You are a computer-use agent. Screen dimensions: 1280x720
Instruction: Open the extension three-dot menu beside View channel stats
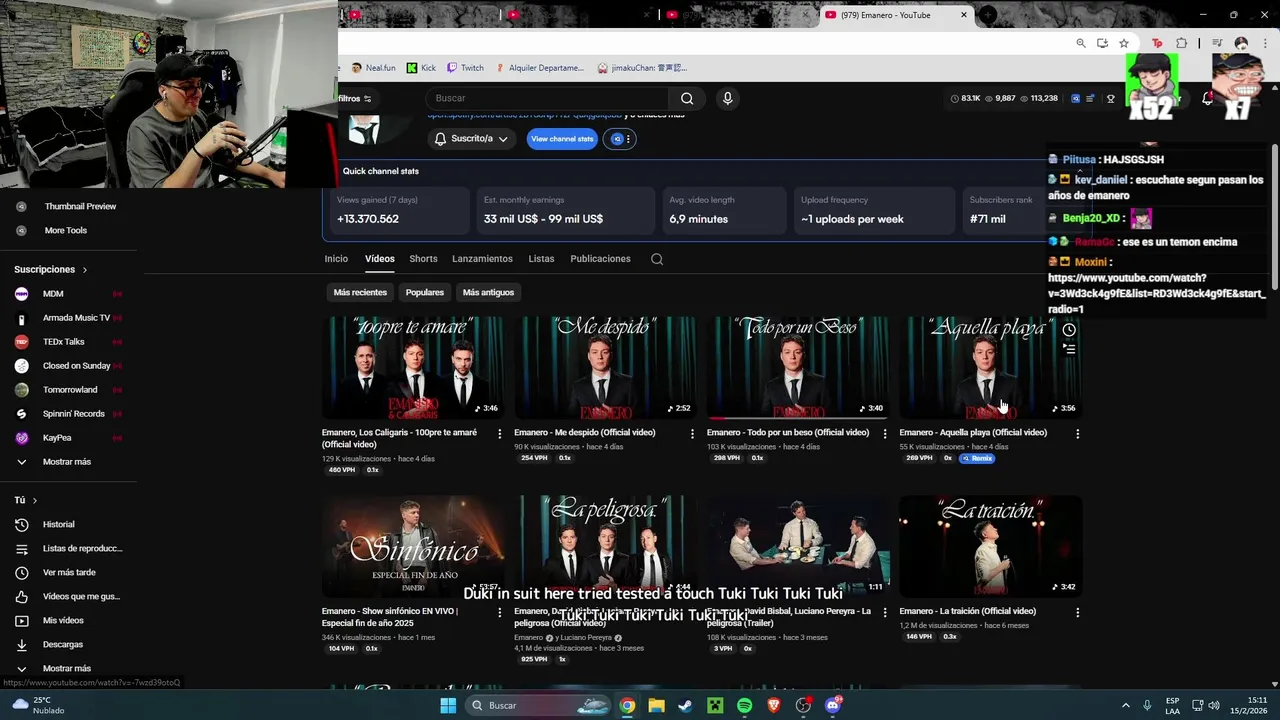pyautogui.click(x=628, y=139)
